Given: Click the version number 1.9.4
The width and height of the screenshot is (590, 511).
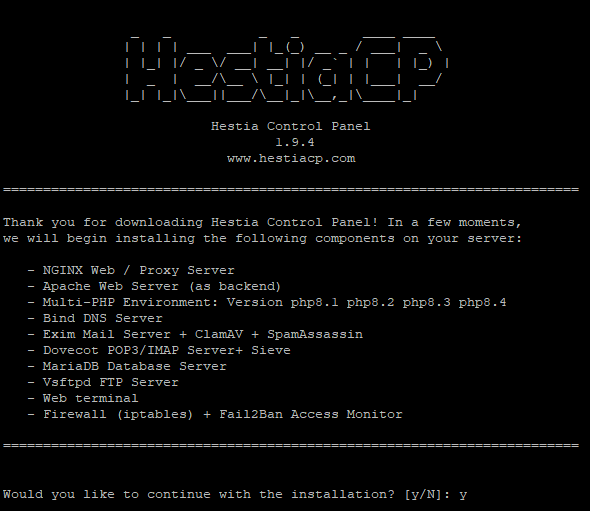Looking at the screenshot, I should click(295, 142).
